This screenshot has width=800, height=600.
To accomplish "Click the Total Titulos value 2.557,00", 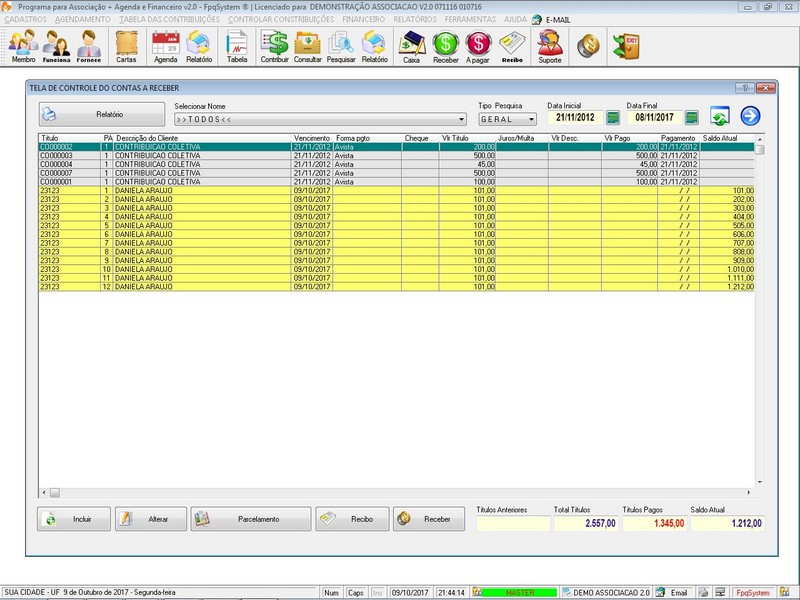I will [x=586, y=523].
